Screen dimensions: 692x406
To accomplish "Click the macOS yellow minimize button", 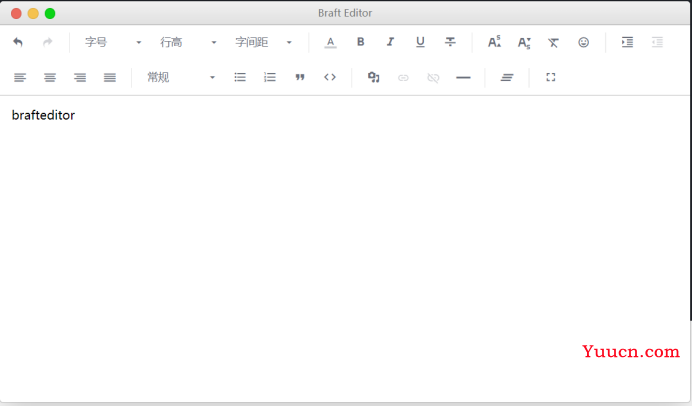I will 33,14.
